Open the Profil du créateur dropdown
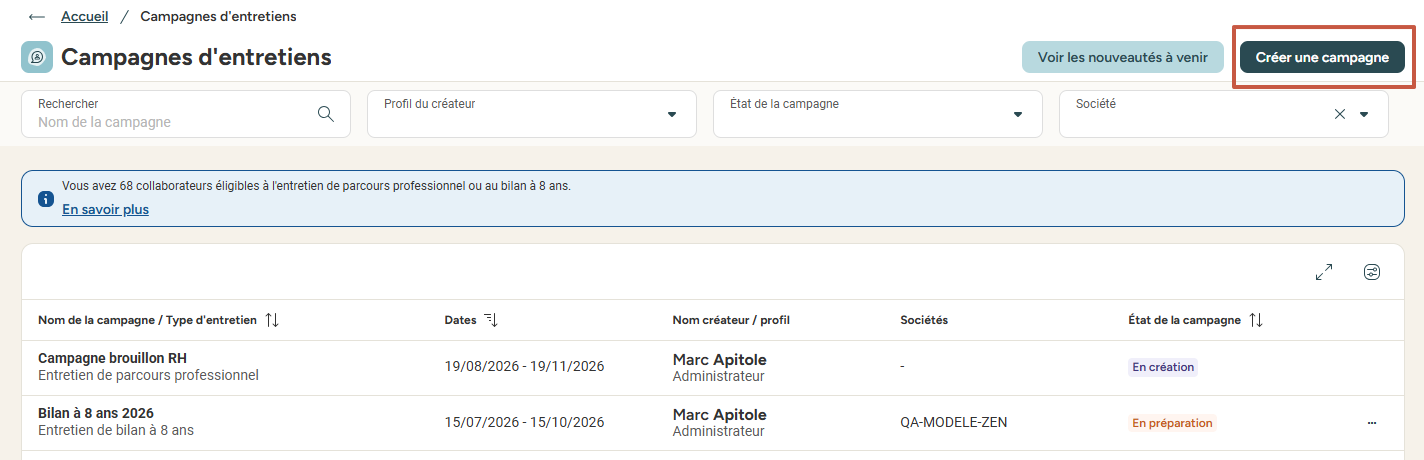The image size is (1424, 460). pyautogui.click(x=532, y=114)
